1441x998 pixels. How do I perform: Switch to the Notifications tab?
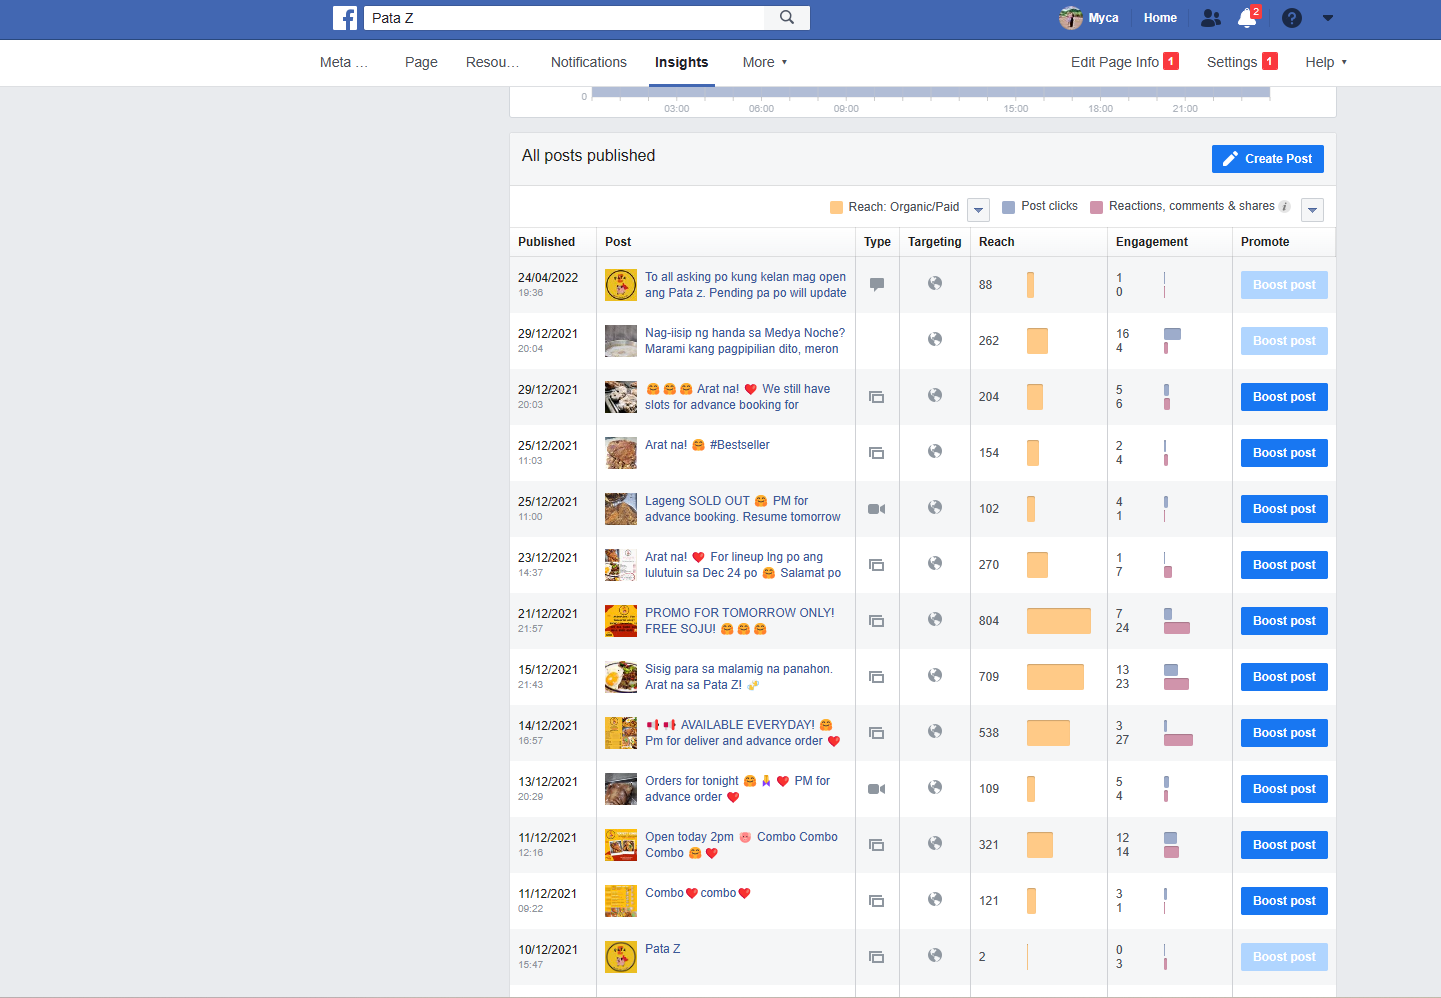[589, 62]
